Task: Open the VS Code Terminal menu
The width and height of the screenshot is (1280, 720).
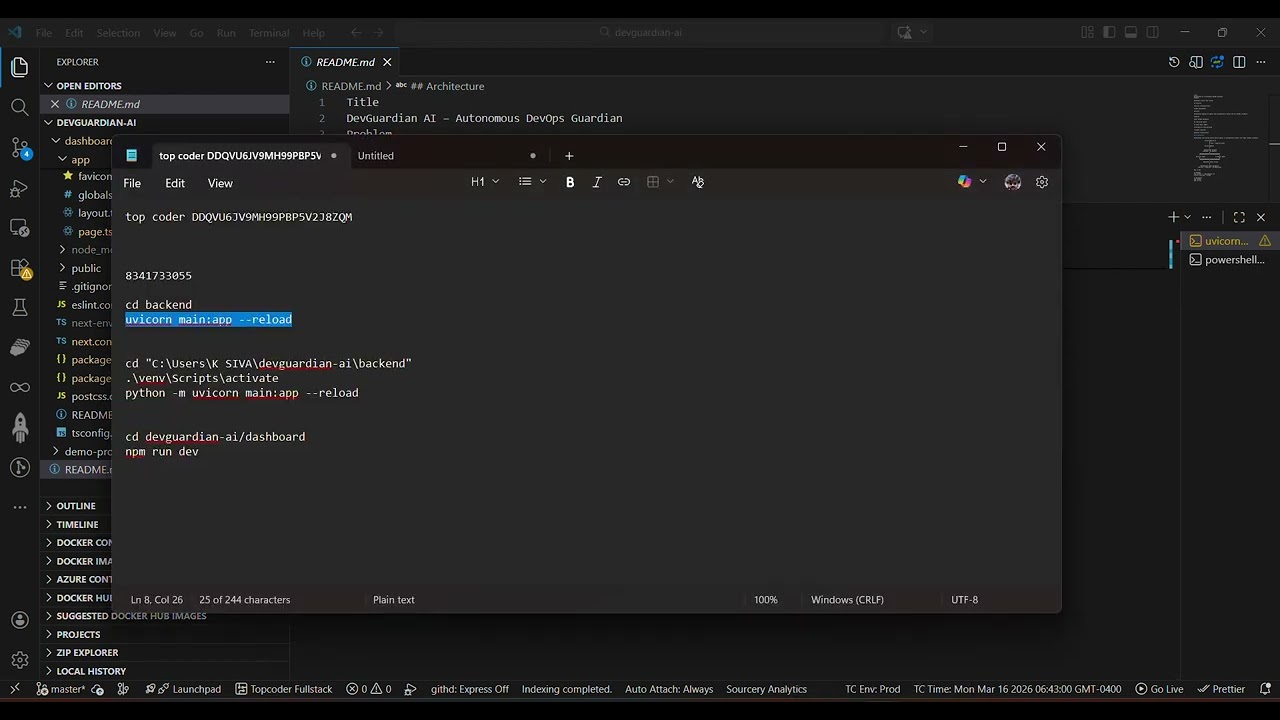Action: pyautogui.click(x=269, y=33)
